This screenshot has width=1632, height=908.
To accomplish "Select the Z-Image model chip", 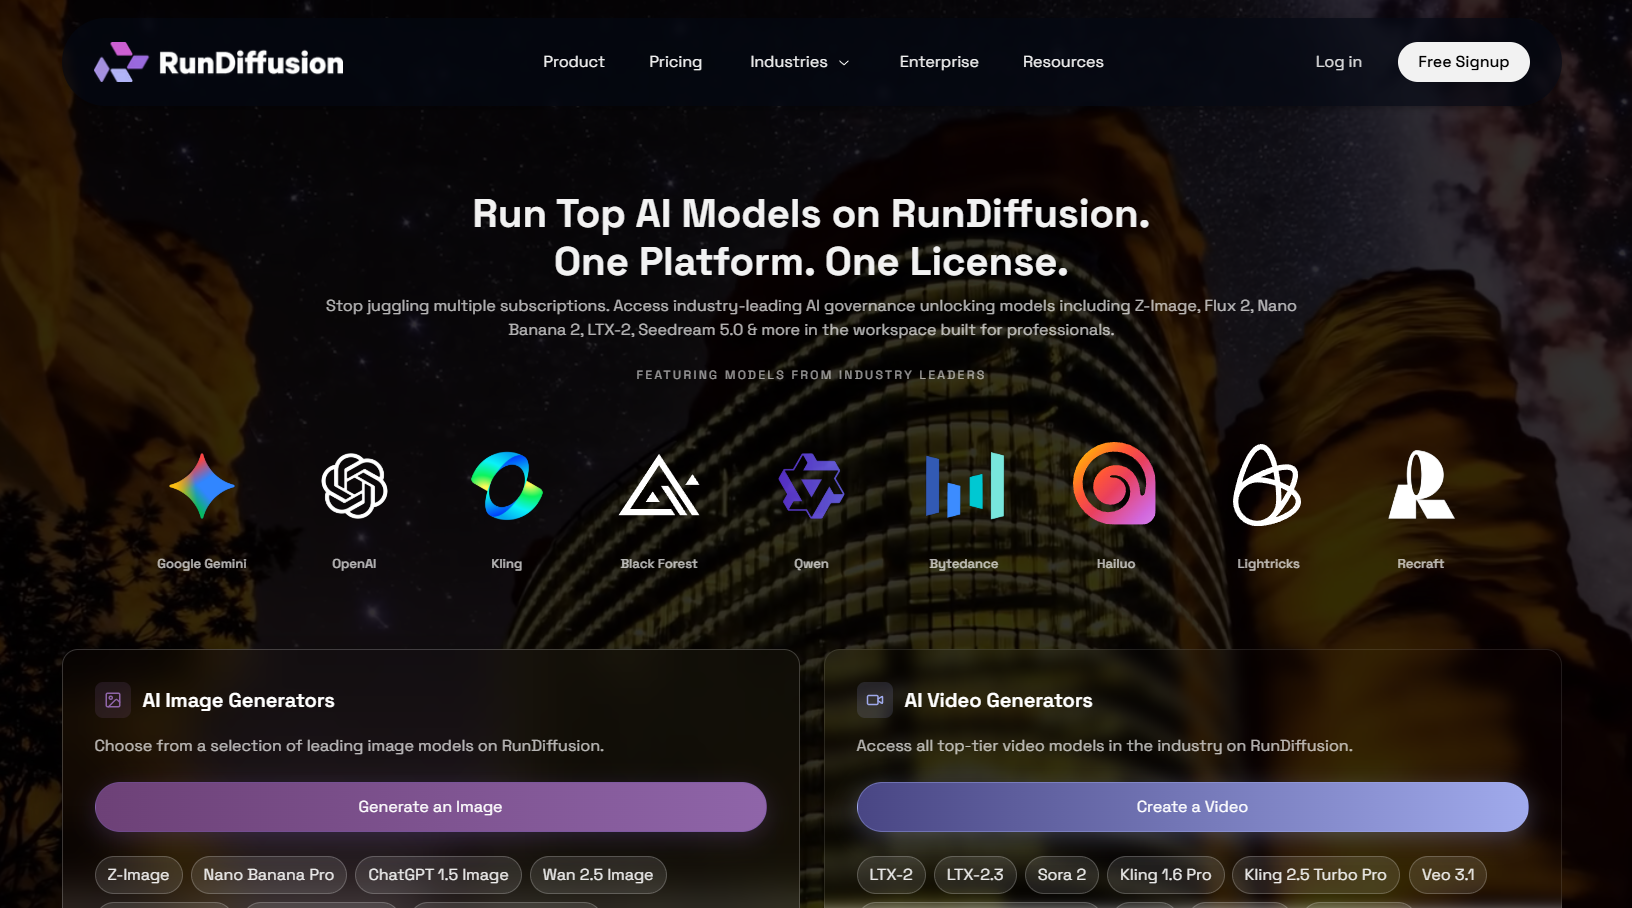I will tap(139, 875).
